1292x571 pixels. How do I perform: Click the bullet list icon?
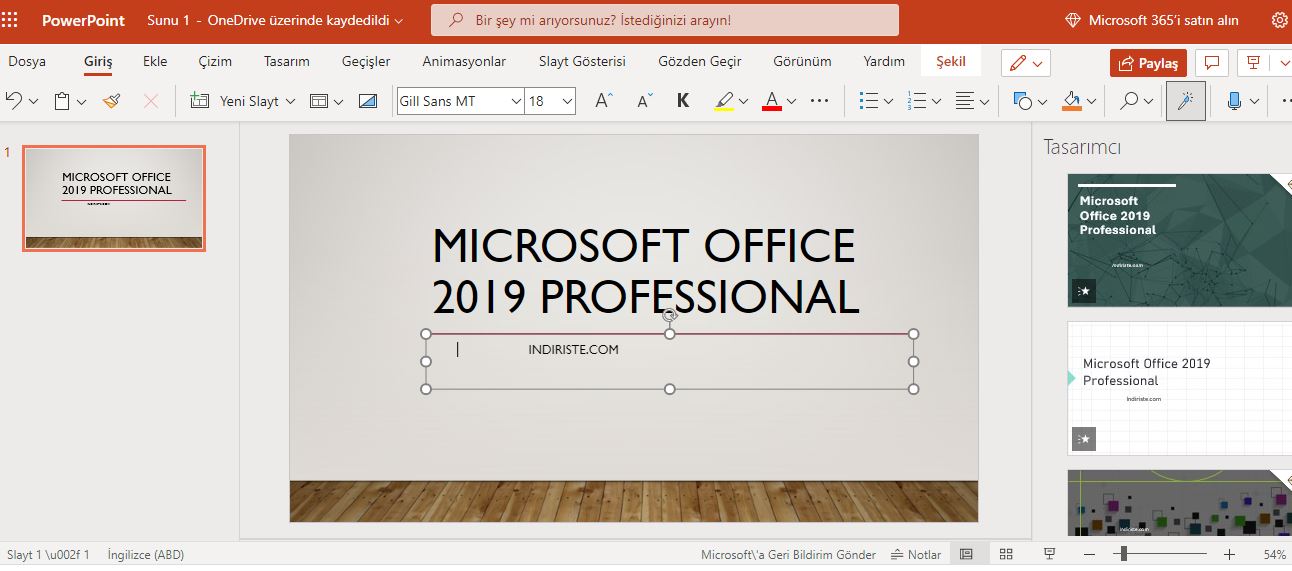(869, 101)
